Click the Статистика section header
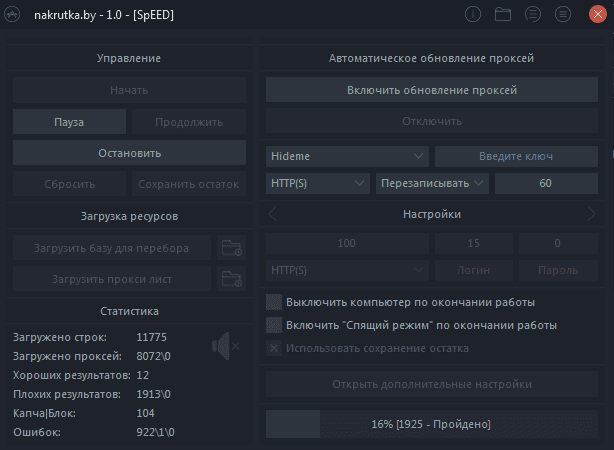The image size is (614, 450). 129,311
